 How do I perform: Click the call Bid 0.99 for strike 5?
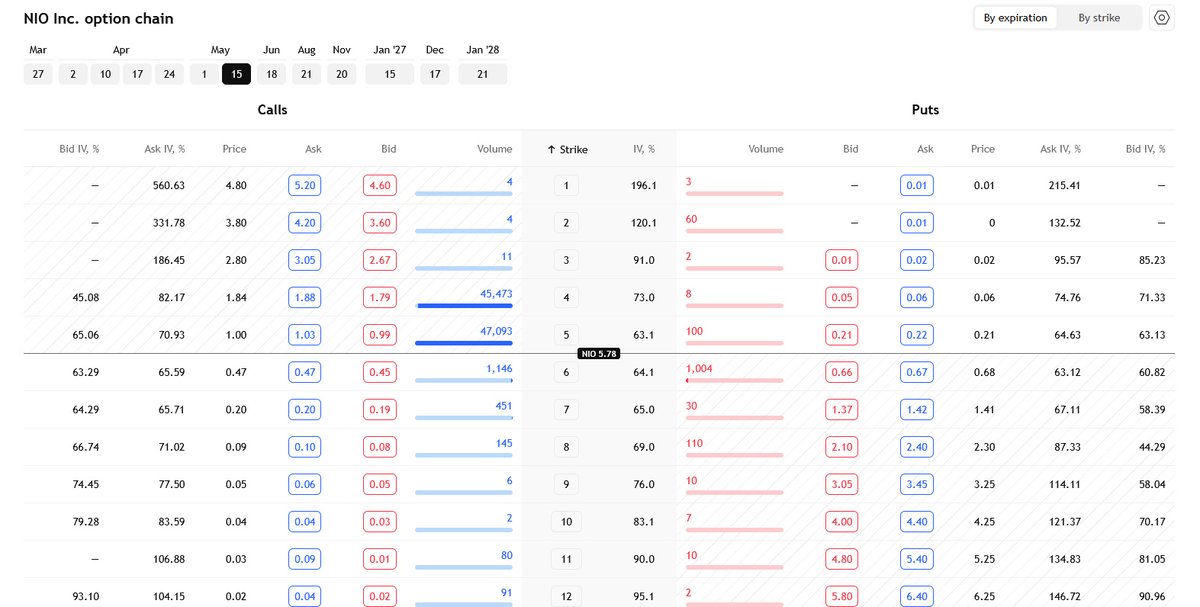point(380,334)
